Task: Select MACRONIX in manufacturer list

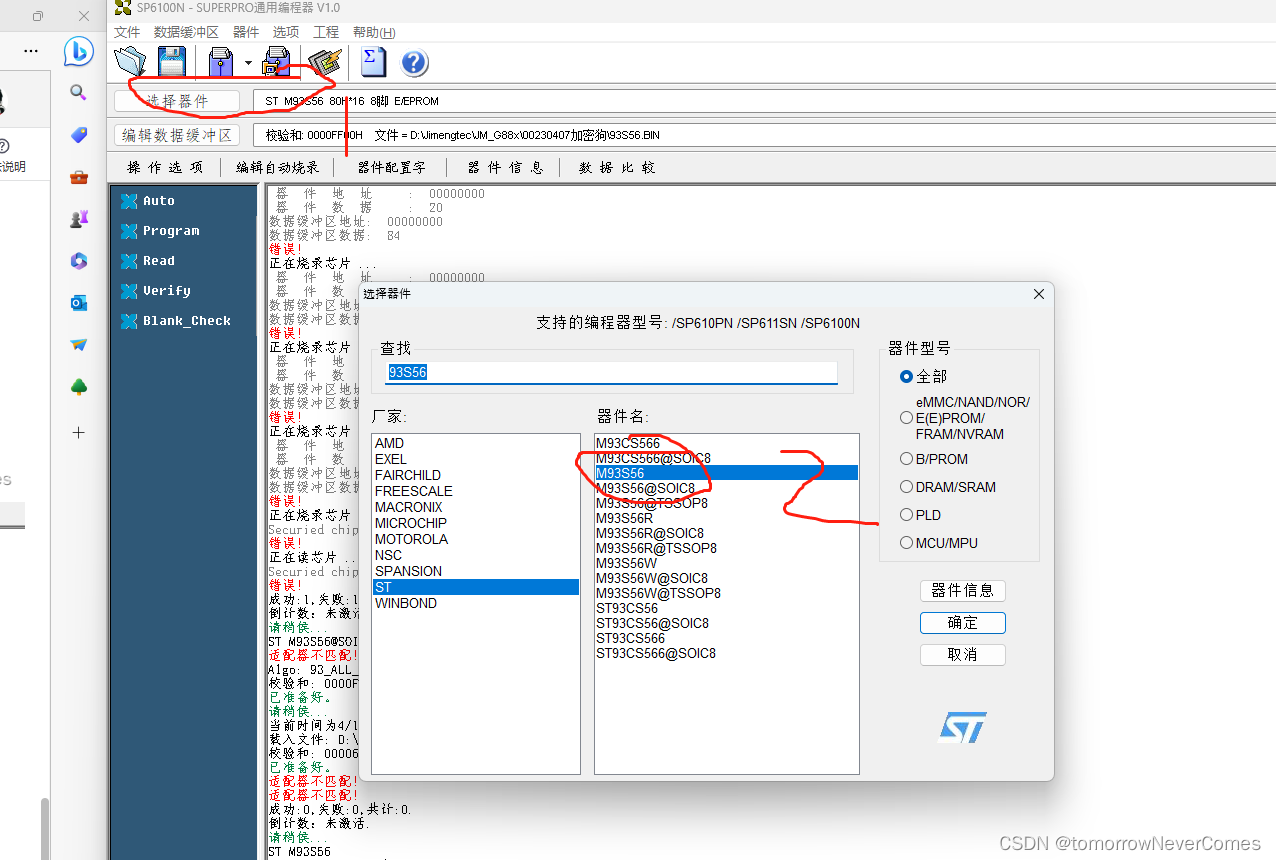Action: [475, 507]
